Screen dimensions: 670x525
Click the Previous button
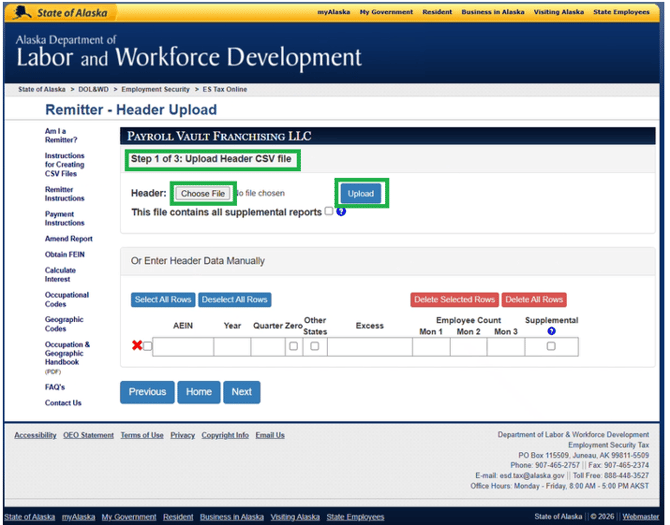(x=147, y=392)
